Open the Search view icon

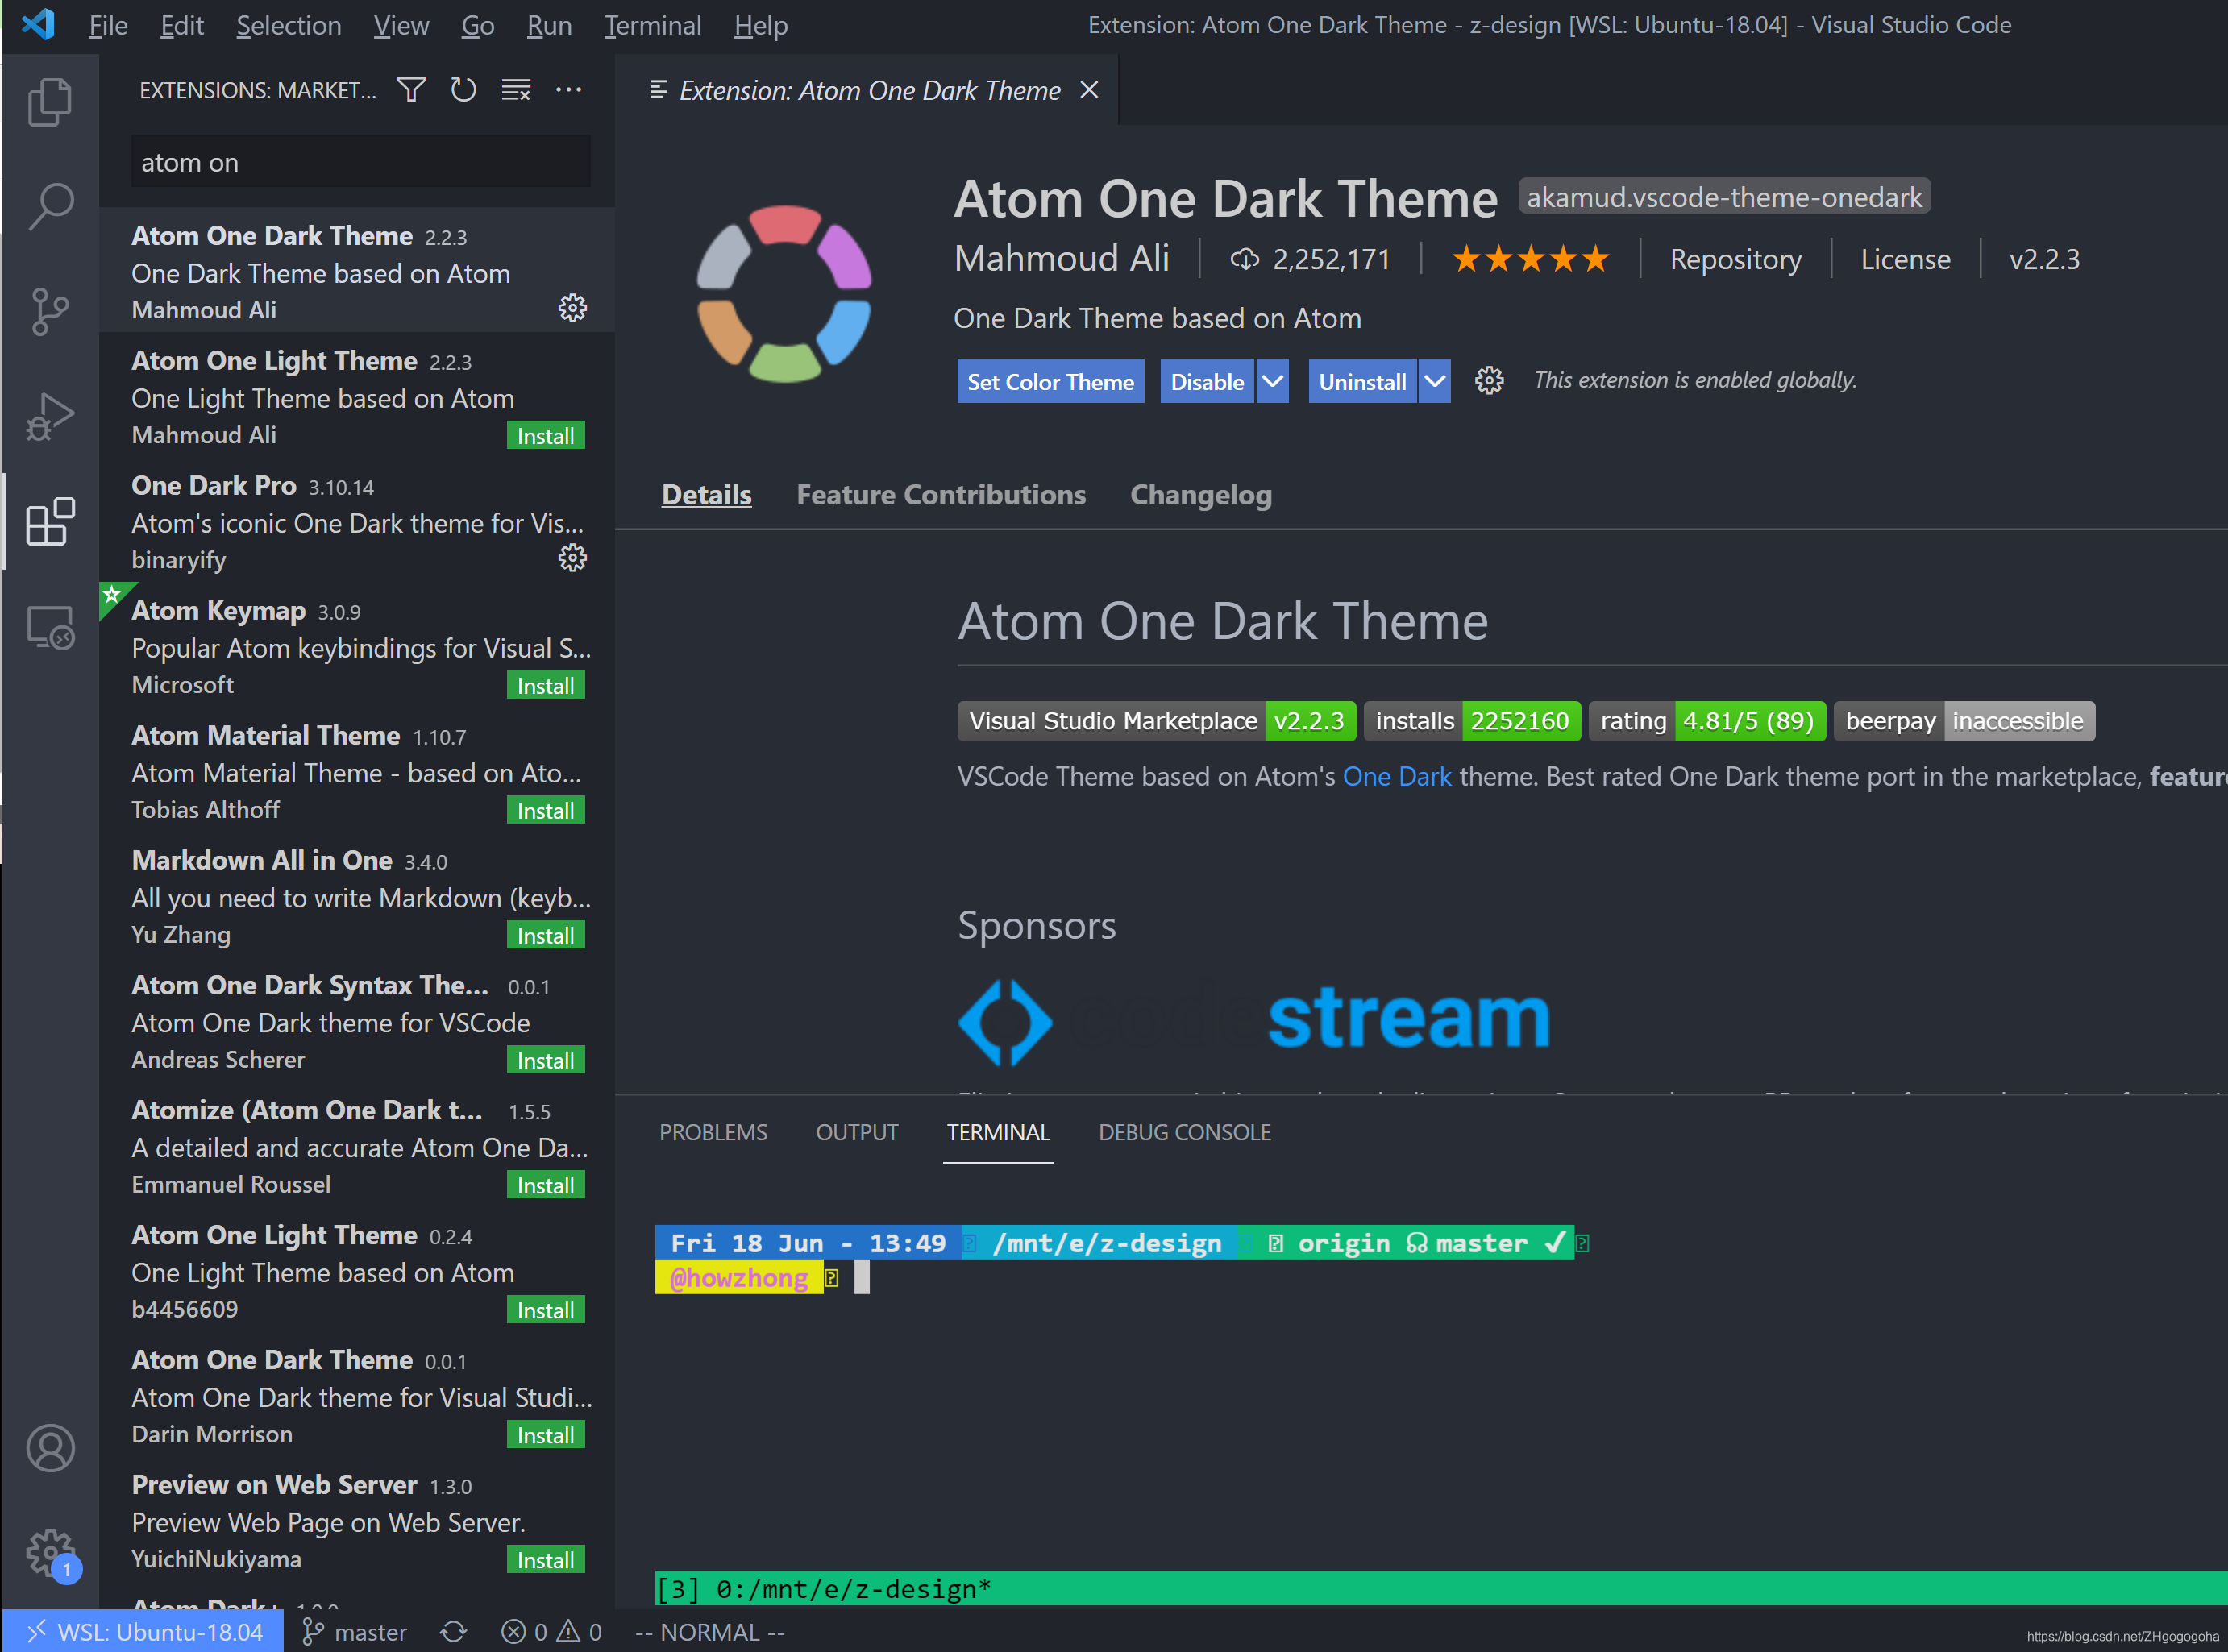50,206
